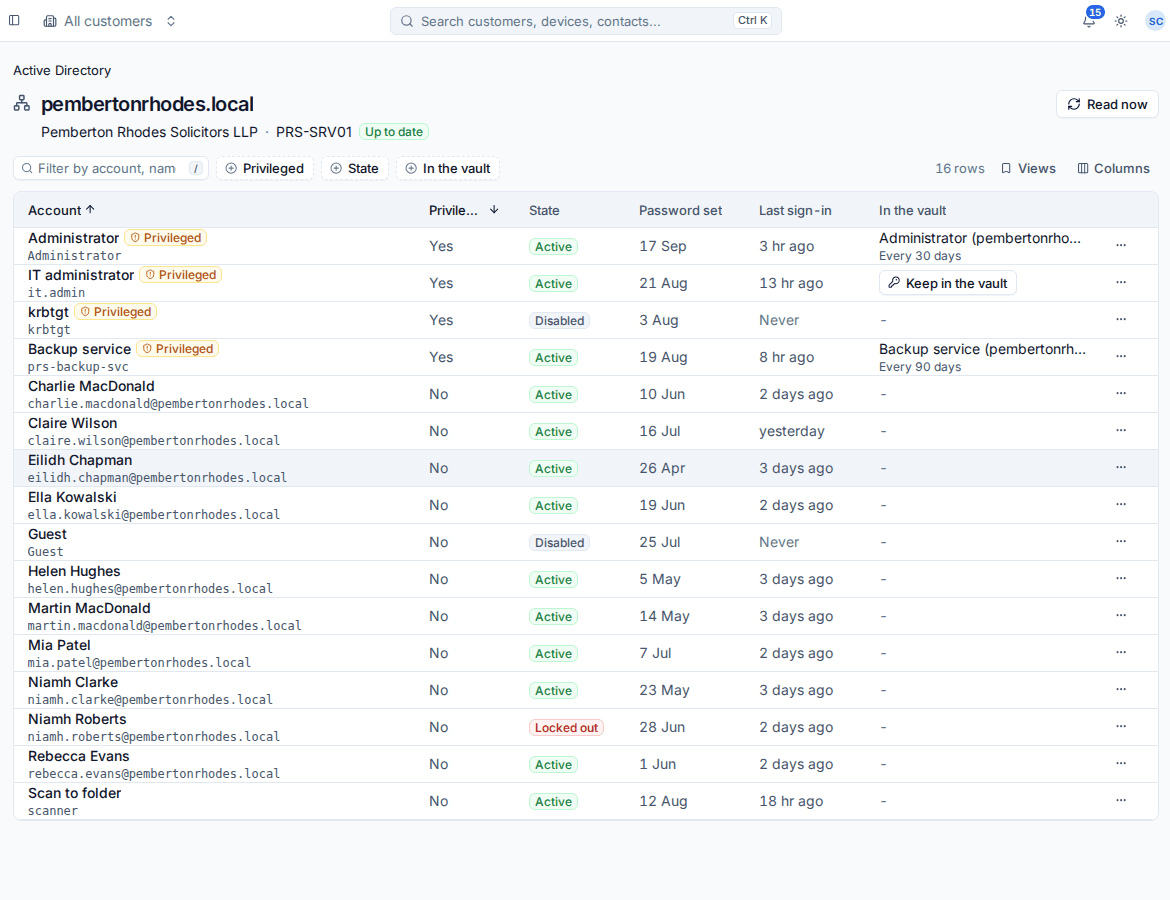Viewport: 1170px width, 900px height.
Task: Select the Eilidh Chapman account name
Action: tap(80, 460)
